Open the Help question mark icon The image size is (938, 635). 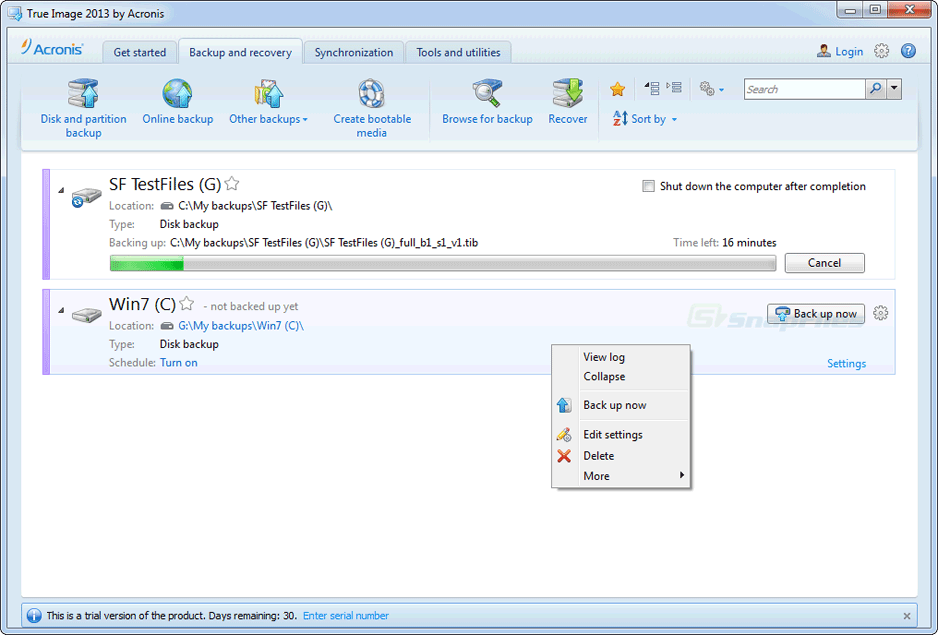click(908, 51)
